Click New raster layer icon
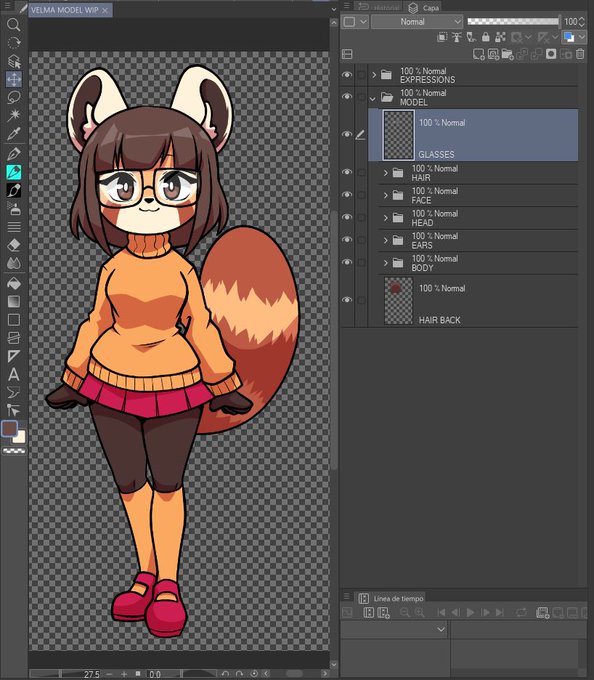This screenshot has height=680, width=594. 478,54
